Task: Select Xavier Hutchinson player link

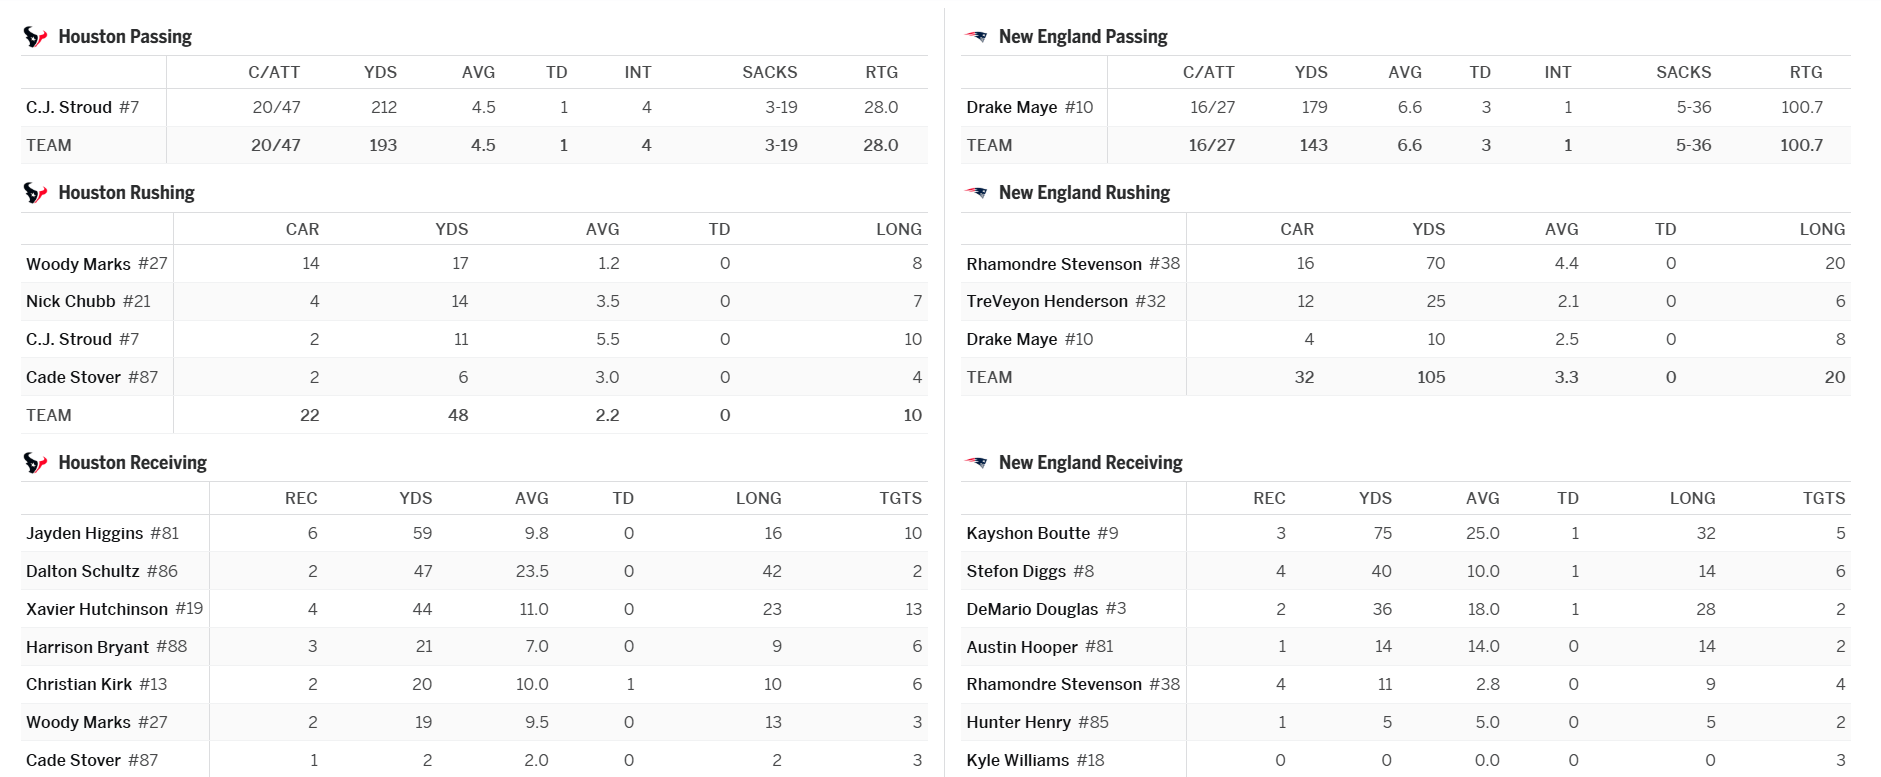Action: [x=96, y=609]
